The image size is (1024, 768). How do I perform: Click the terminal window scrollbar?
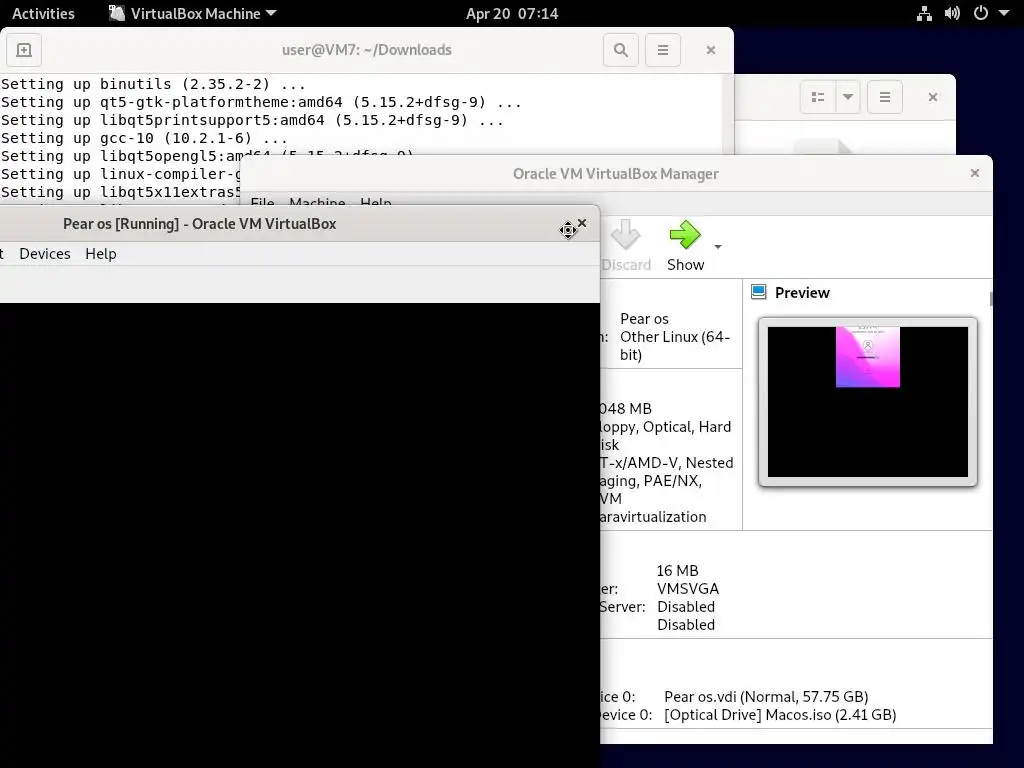tap(728, 114)
